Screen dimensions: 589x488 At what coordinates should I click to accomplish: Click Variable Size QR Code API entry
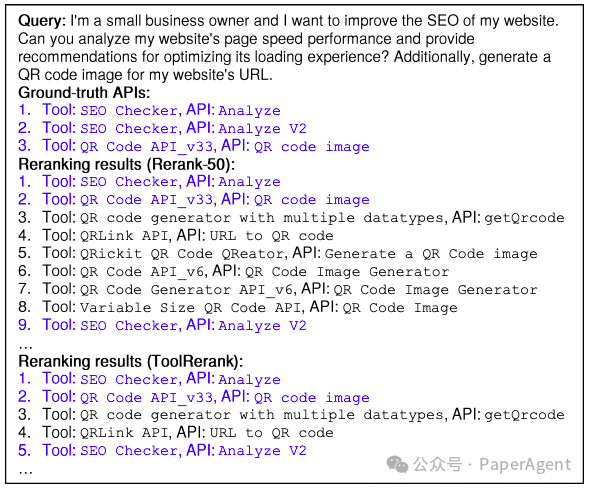click(x=238, y=307)
